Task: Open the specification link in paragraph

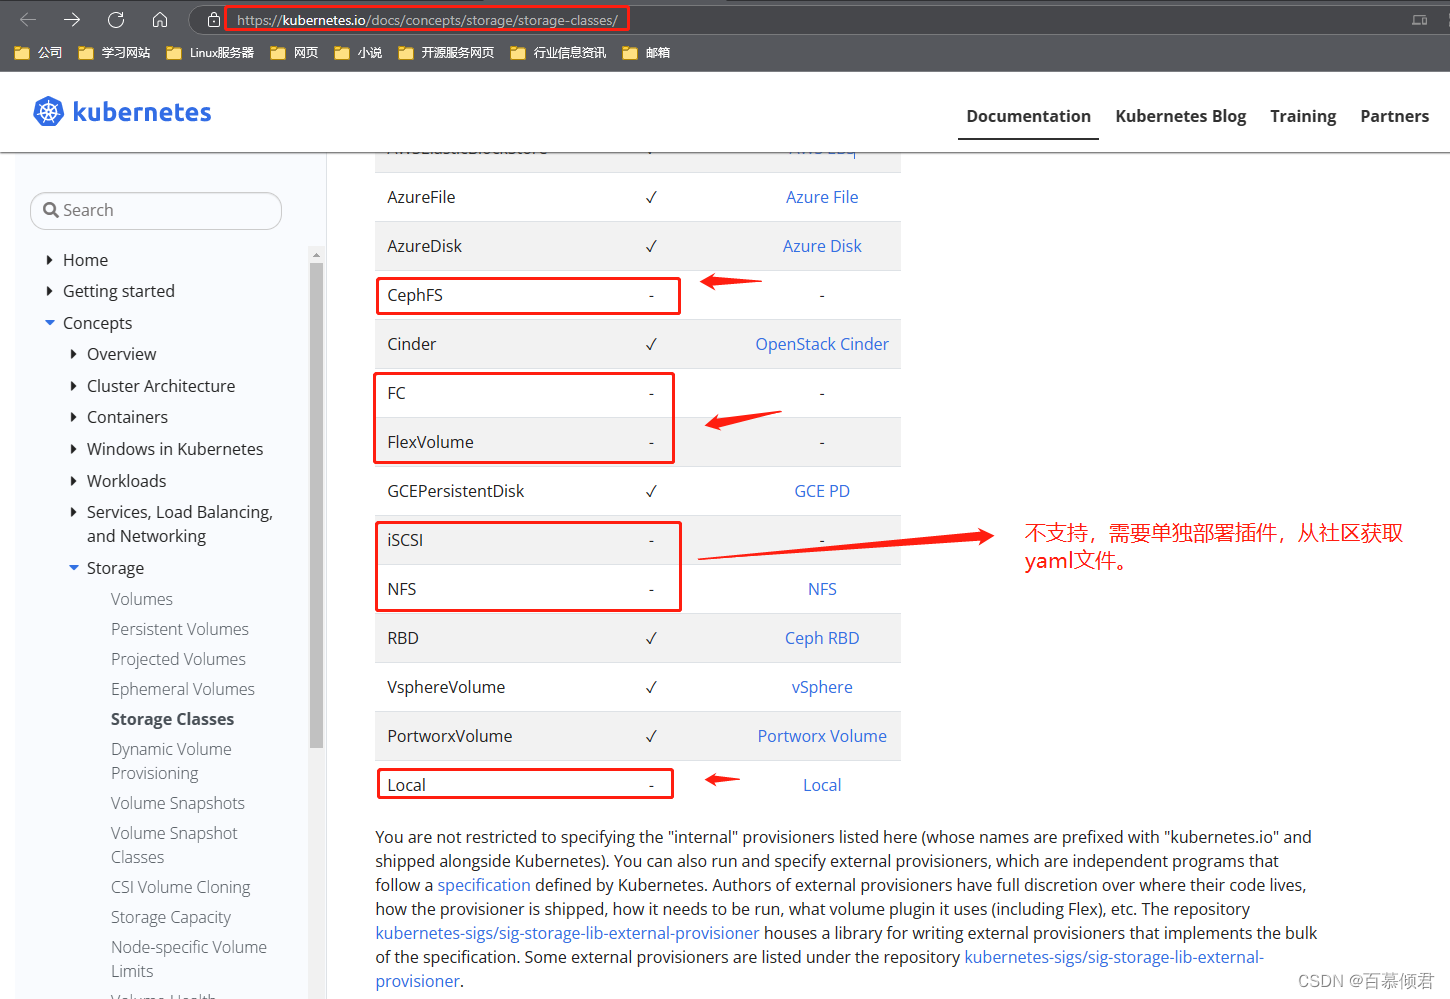Action: point(484,885)
